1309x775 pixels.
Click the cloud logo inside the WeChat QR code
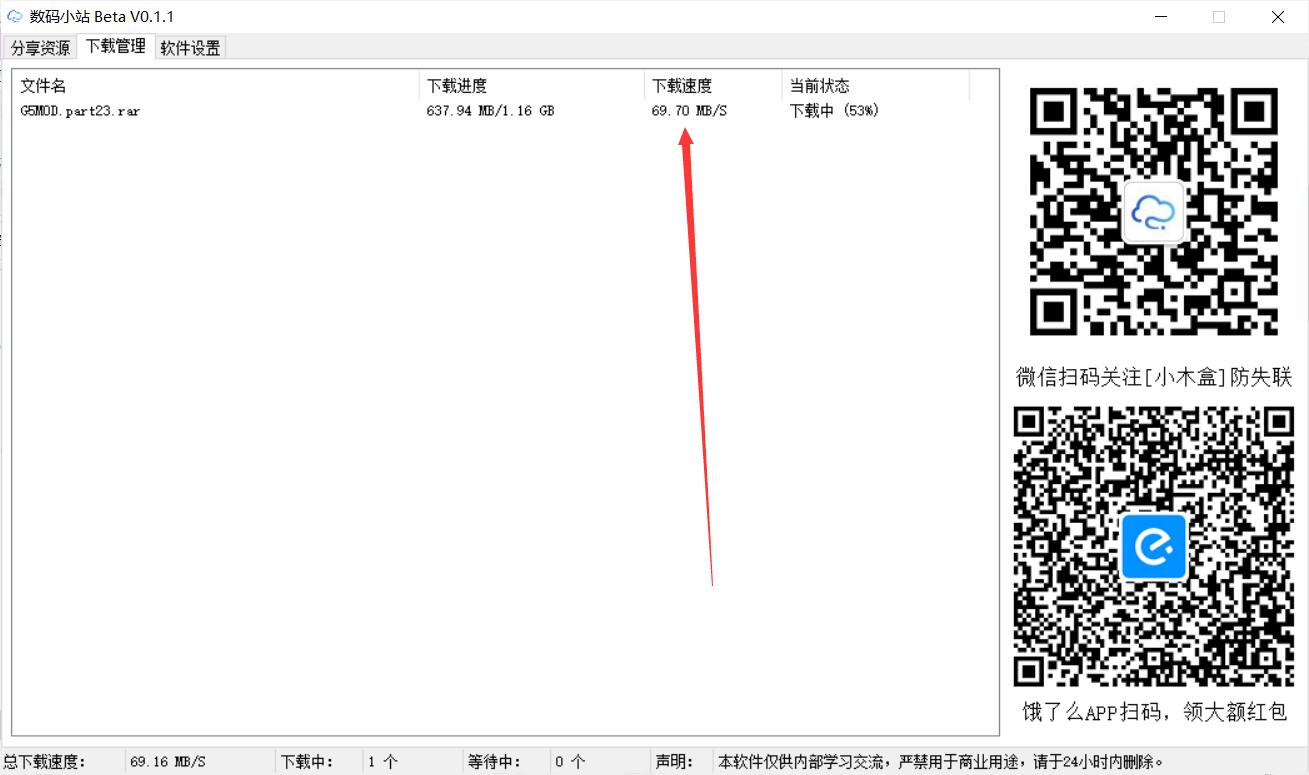click(x=1153, y=211)
